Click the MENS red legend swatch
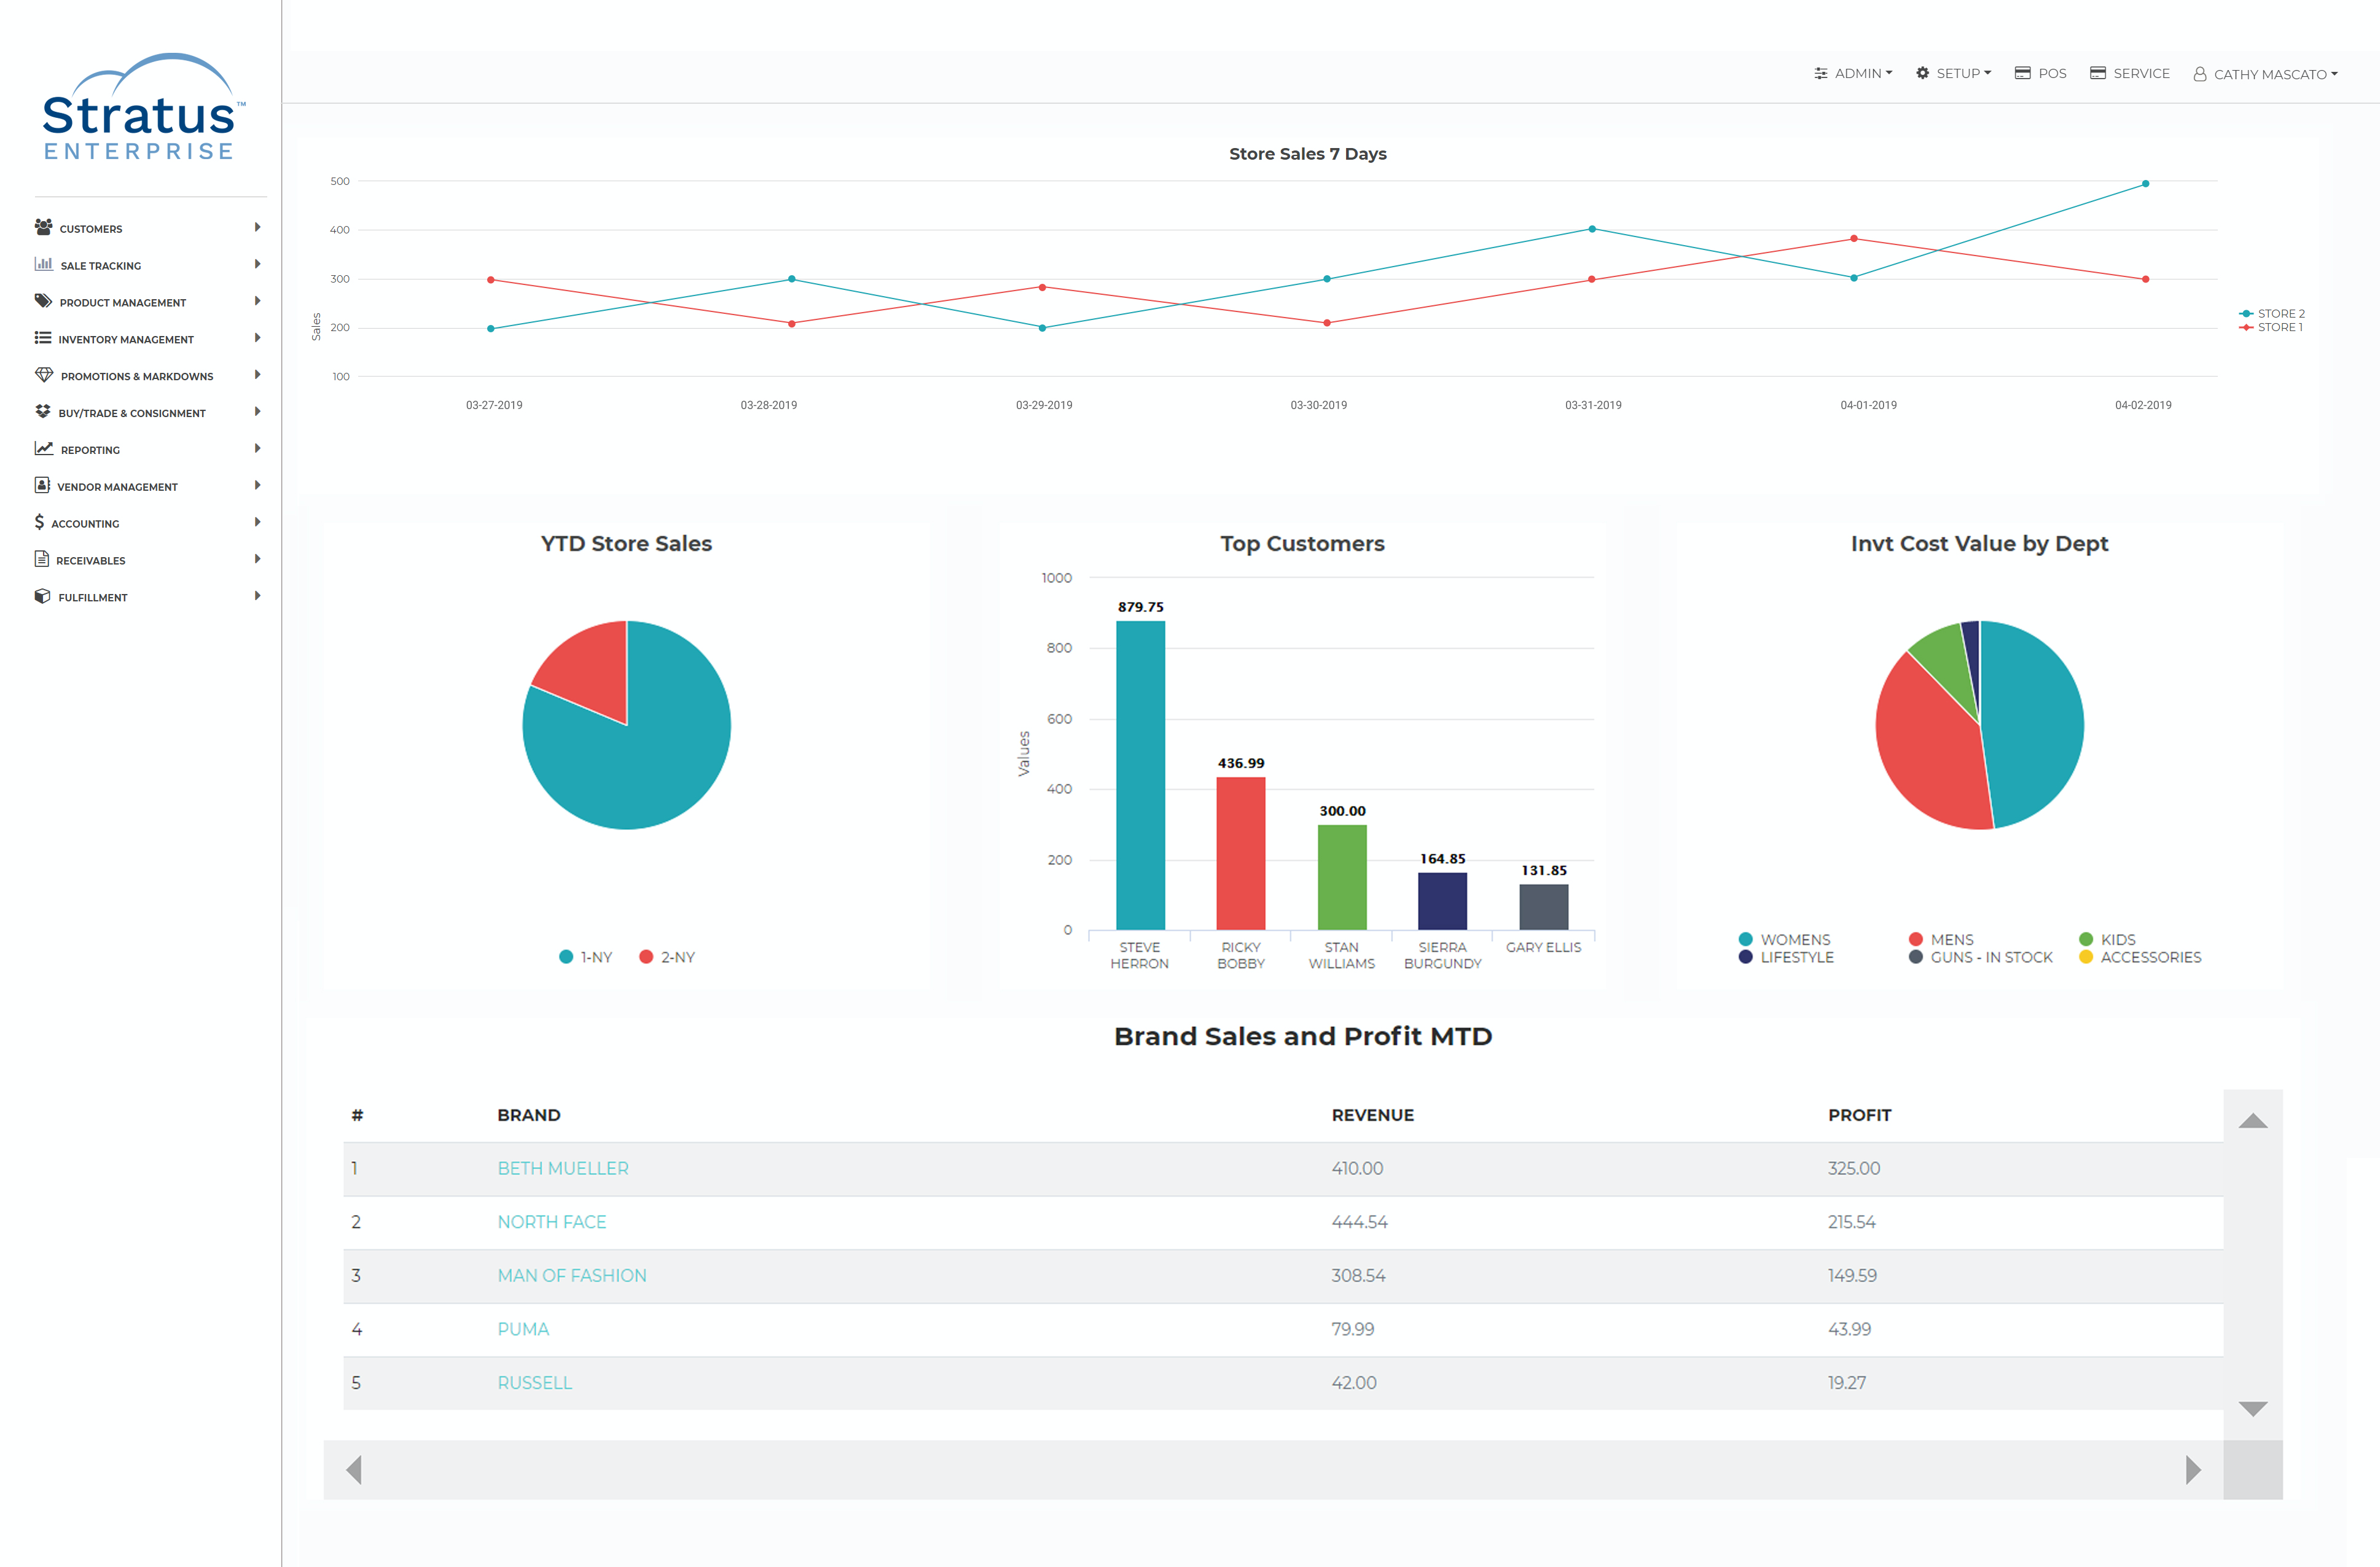 coord(1916,939)
